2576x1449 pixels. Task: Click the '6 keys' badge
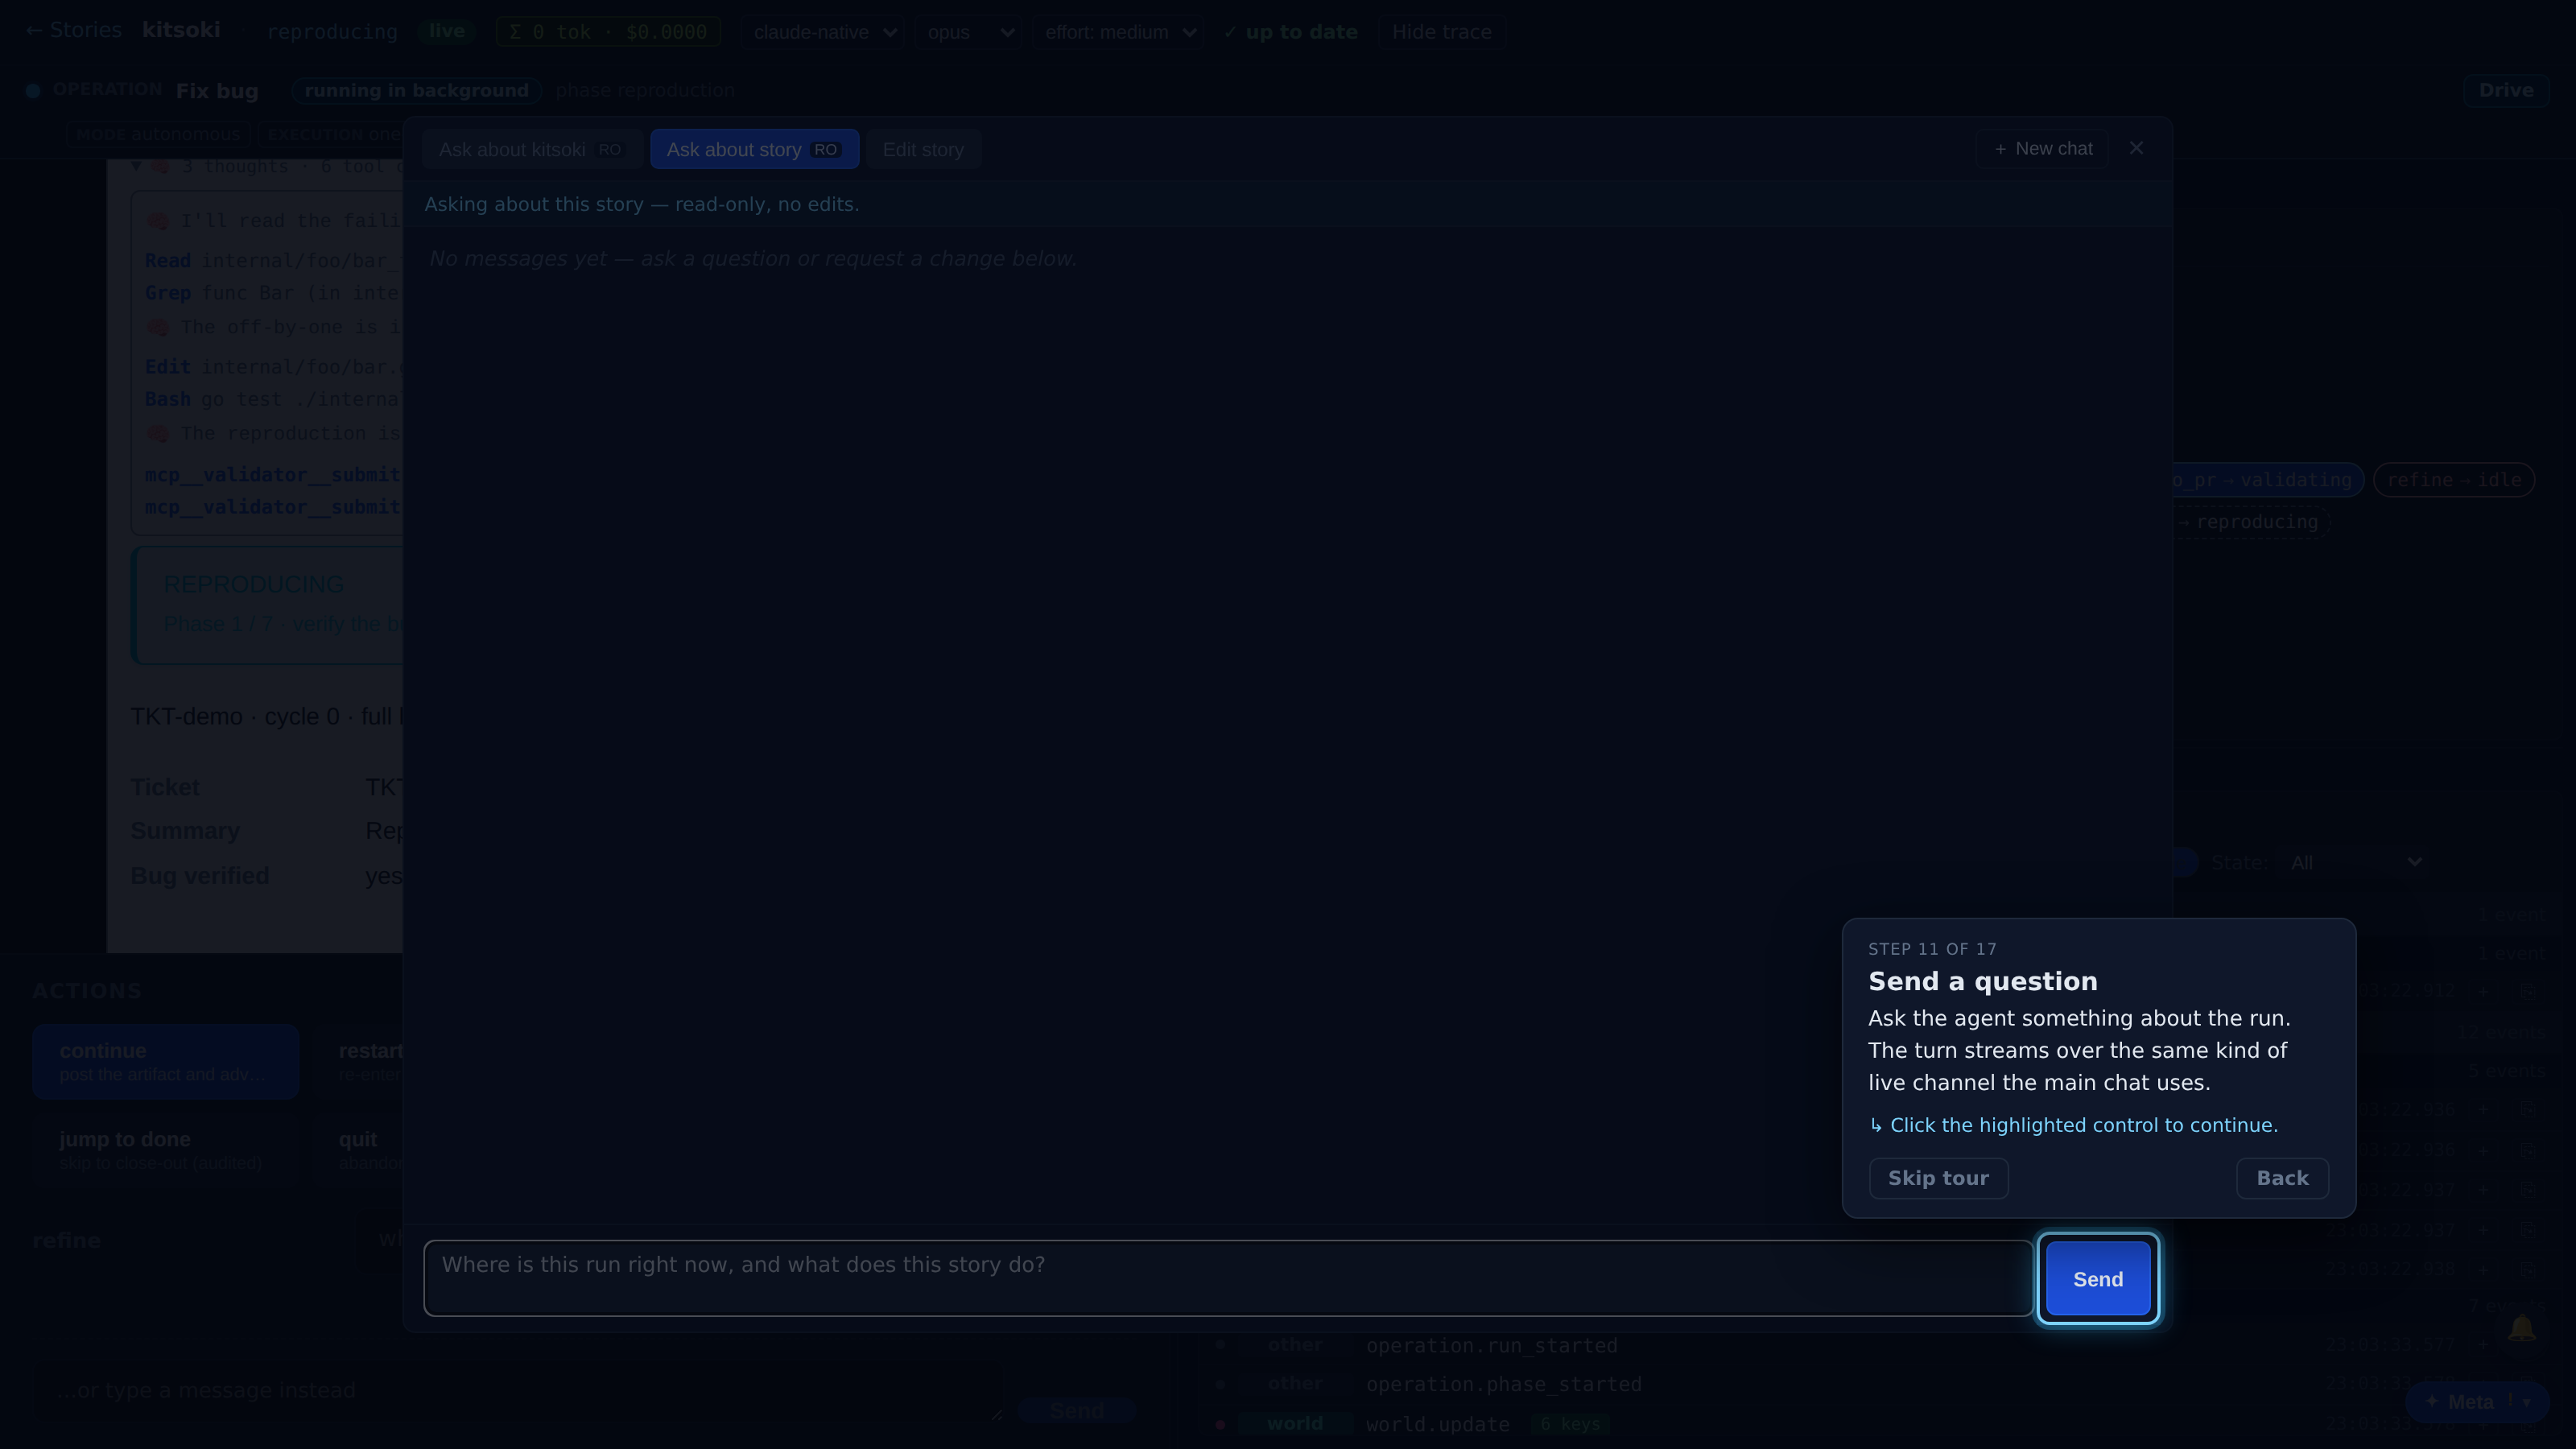click(x=1570, y=1424)
